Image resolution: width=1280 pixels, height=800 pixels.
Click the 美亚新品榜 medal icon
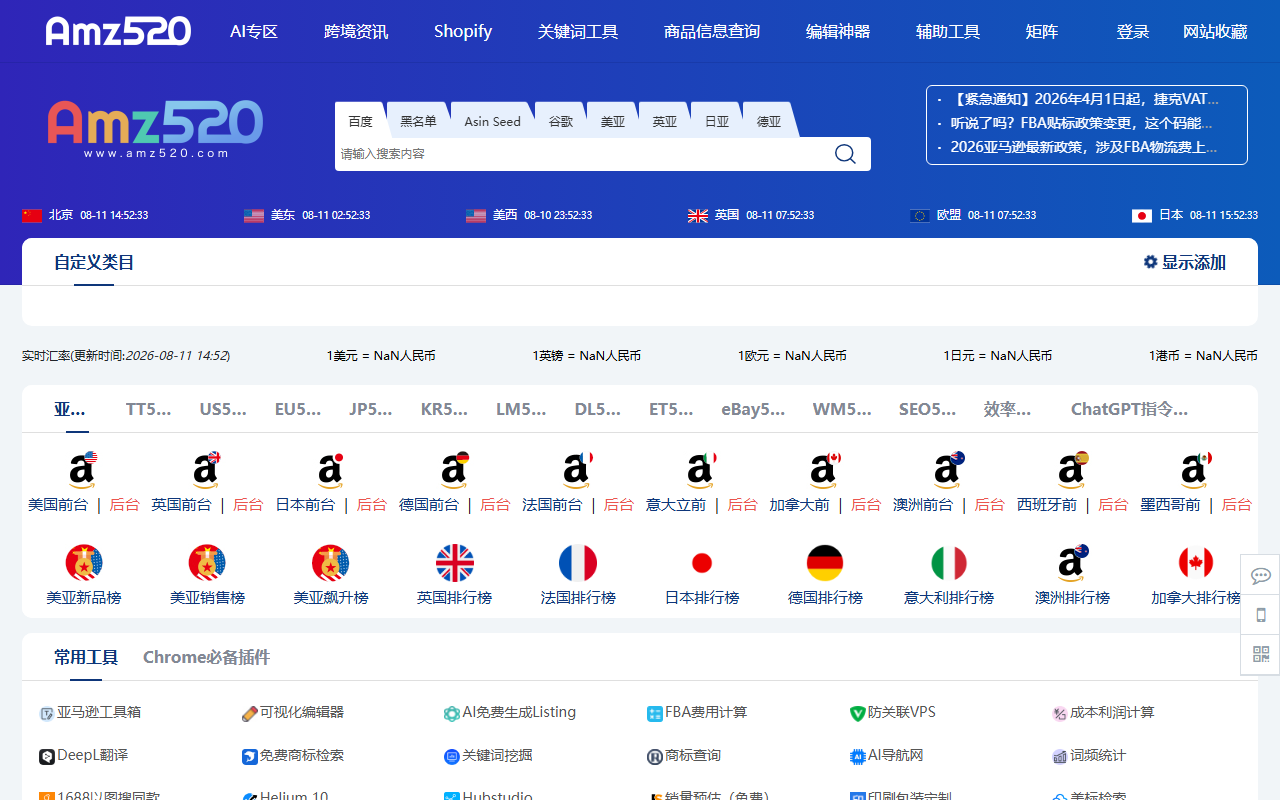pyautogui.click(x=84, y=563)
